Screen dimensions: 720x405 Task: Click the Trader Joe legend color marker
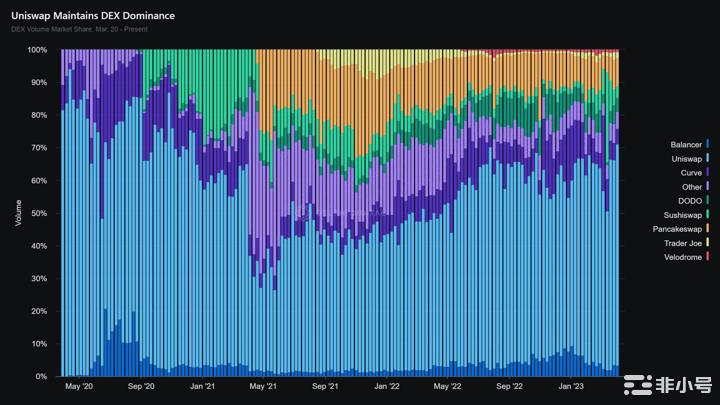coord(707,243)
